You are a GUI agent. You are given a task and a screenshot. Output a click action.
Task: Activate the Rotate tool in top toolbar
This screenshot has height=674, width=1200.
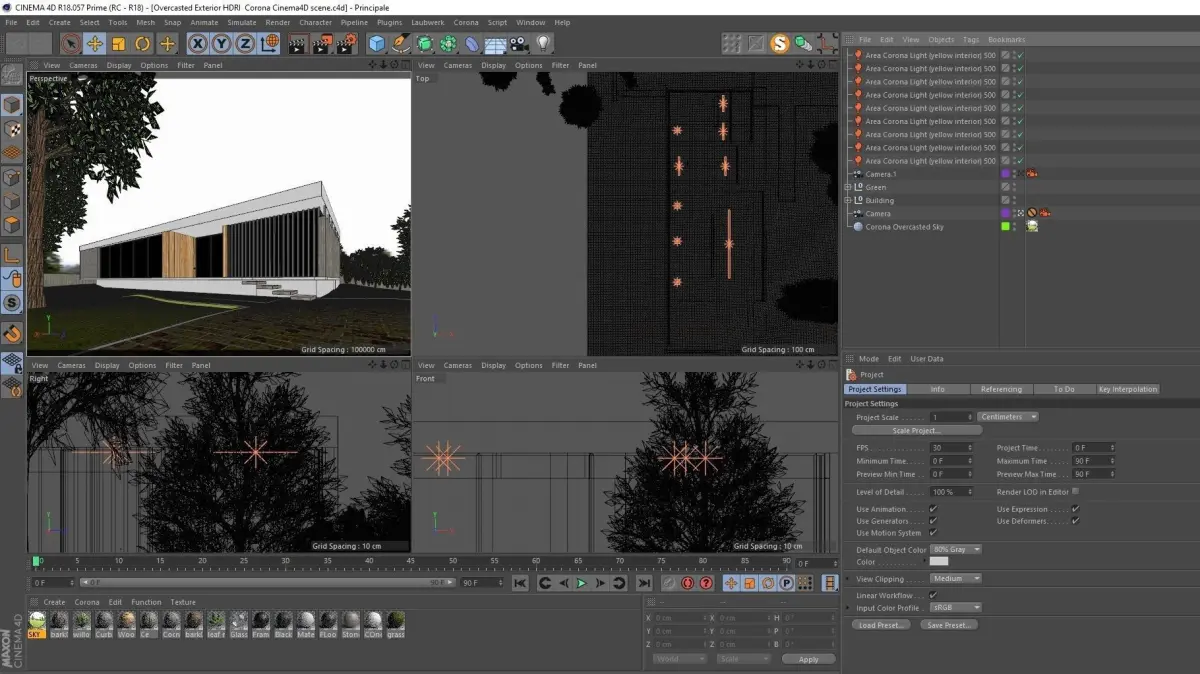pos(143,43)
